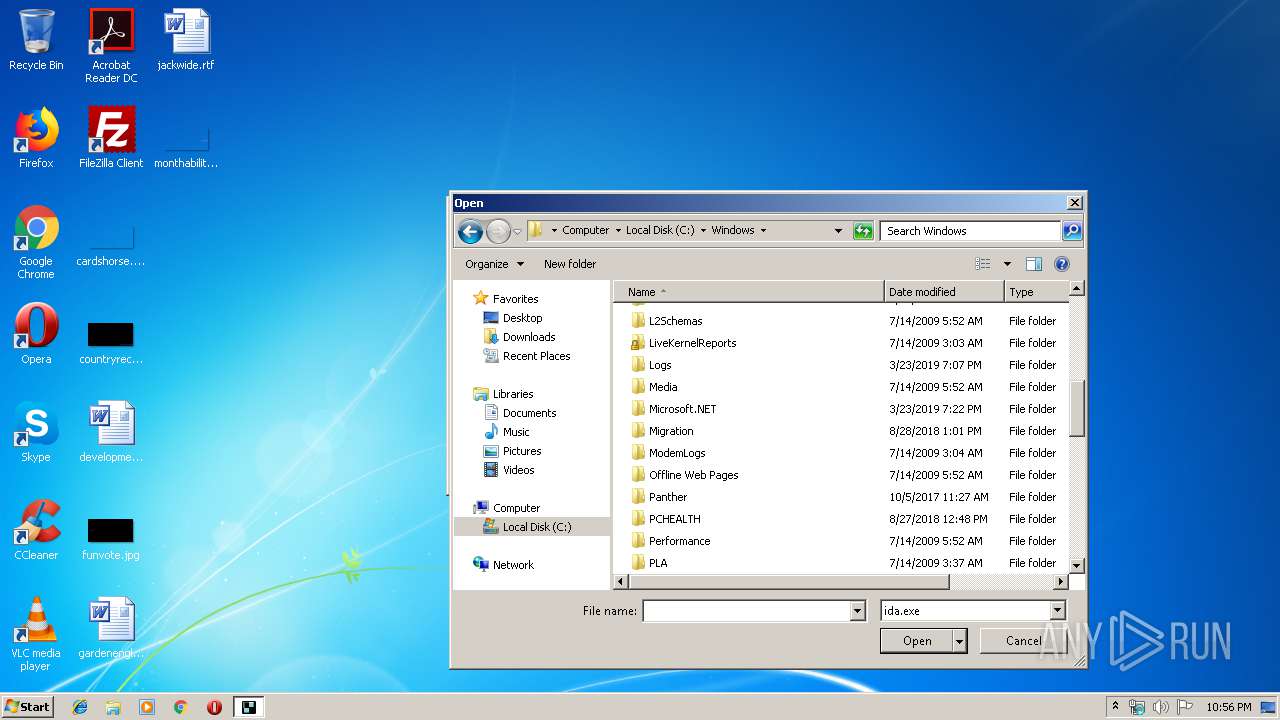
Task: Open the view options dropdown arrow
Action: point(1007,264)
